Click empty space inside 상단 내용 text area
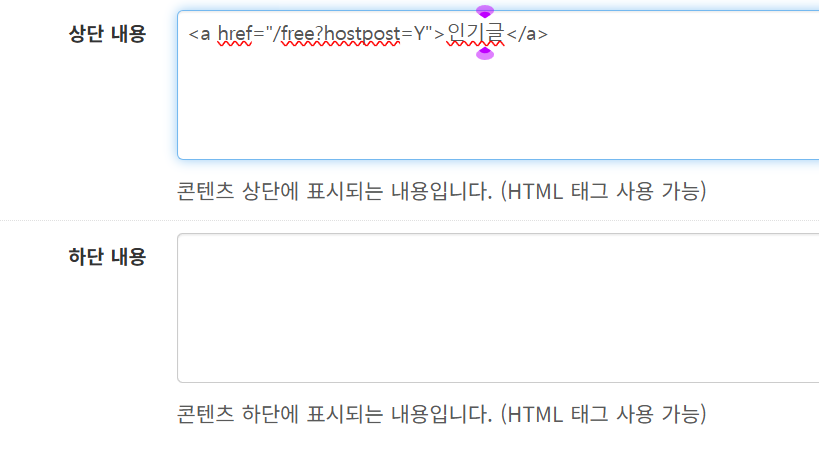The height and width of the screenshot is (469, 819). pyautogui.click(x=498, y=104)
